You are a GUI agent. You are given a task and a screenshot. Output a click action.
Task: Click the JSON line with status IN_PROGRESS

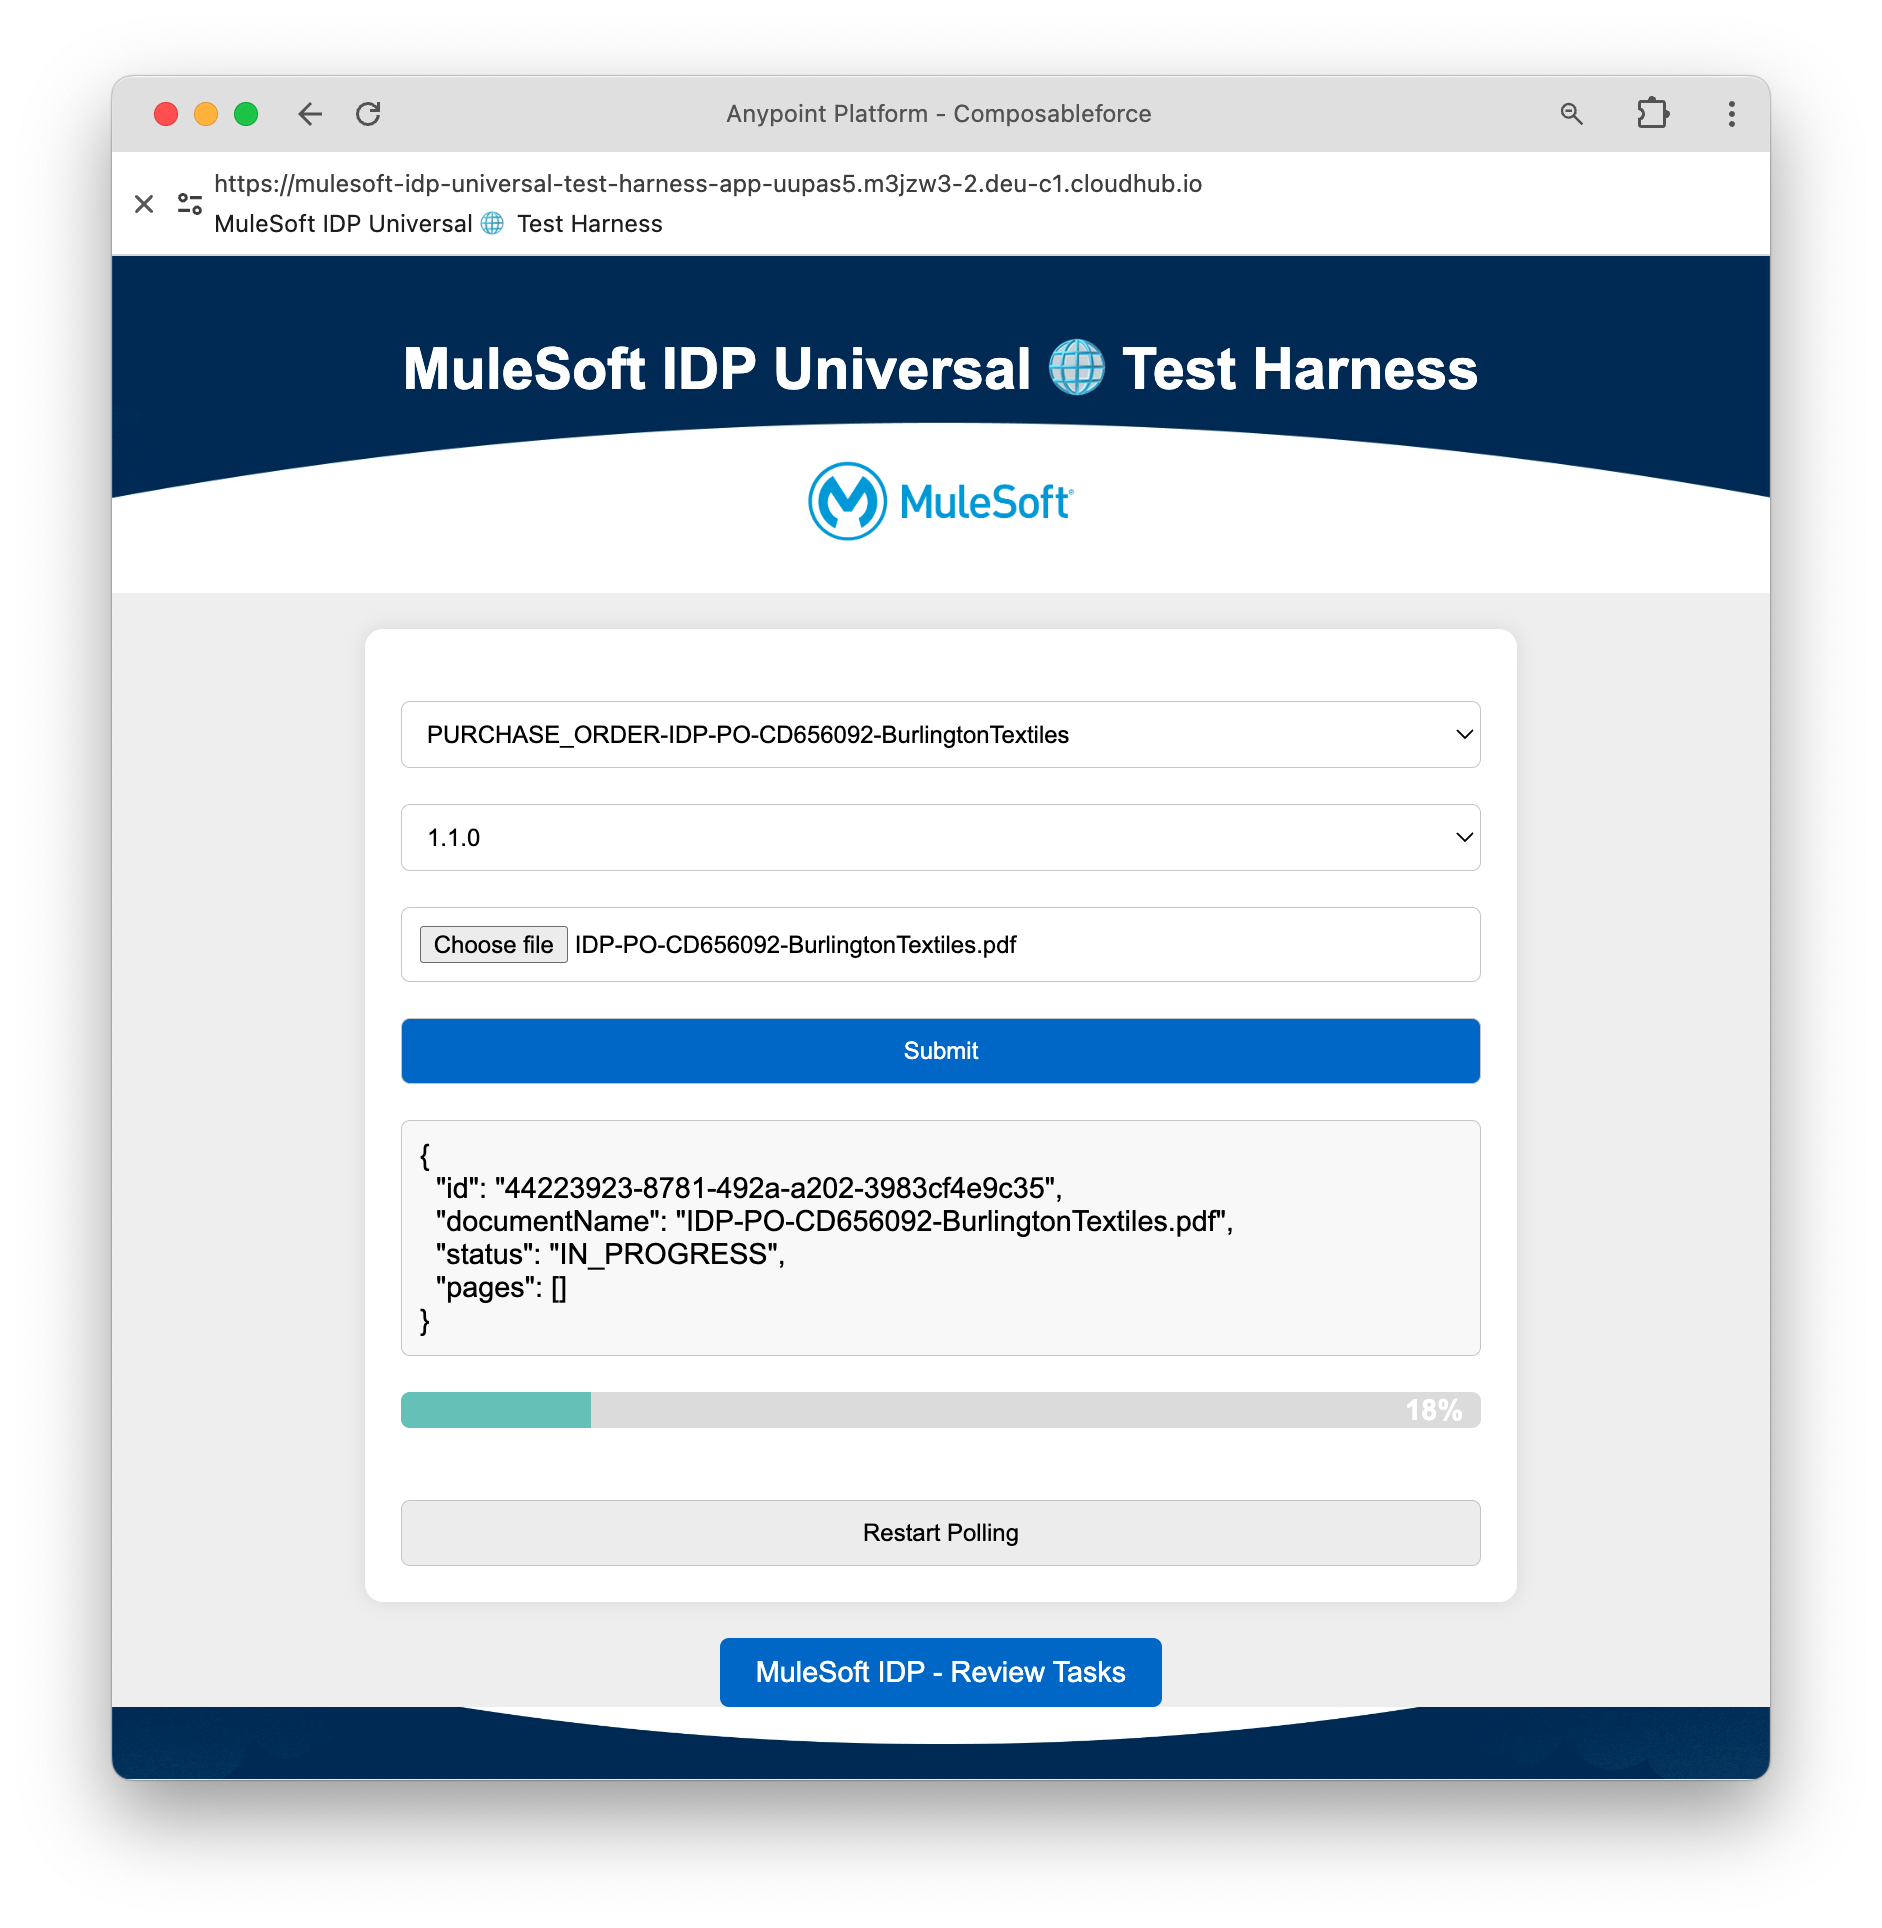[610, 1254]
